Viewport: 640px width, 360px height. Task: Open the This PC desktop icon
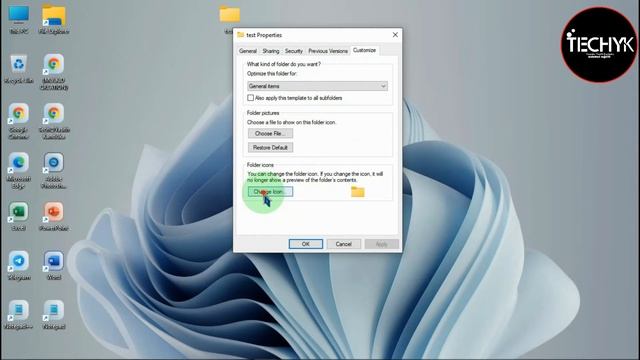coord(19,19)
